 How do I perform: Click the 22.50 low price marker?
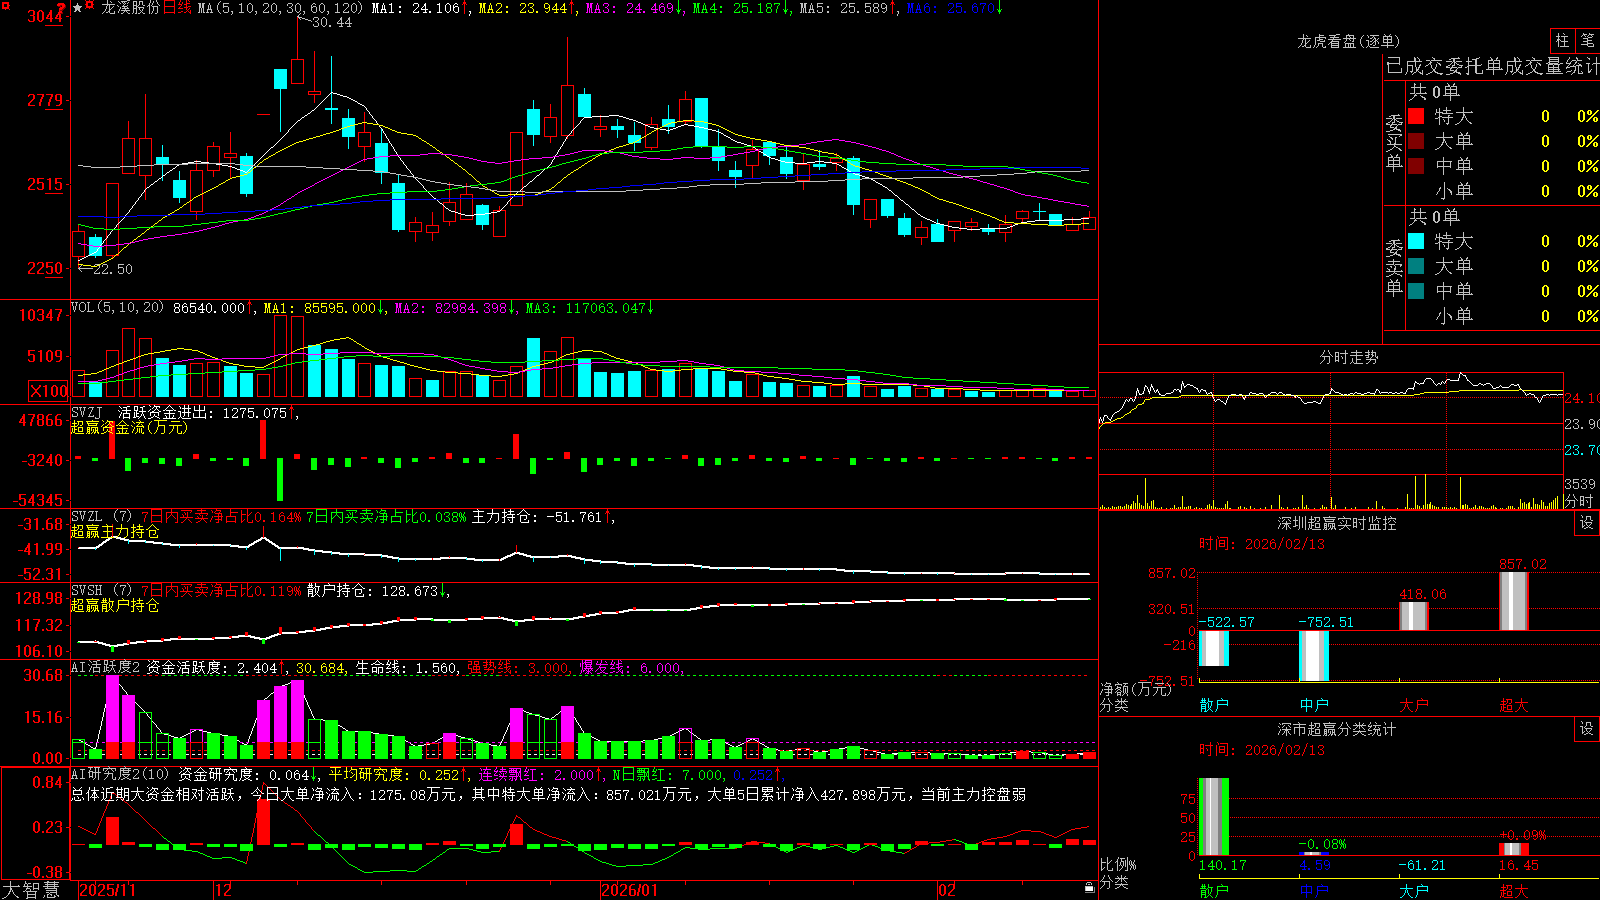[112, 269]
